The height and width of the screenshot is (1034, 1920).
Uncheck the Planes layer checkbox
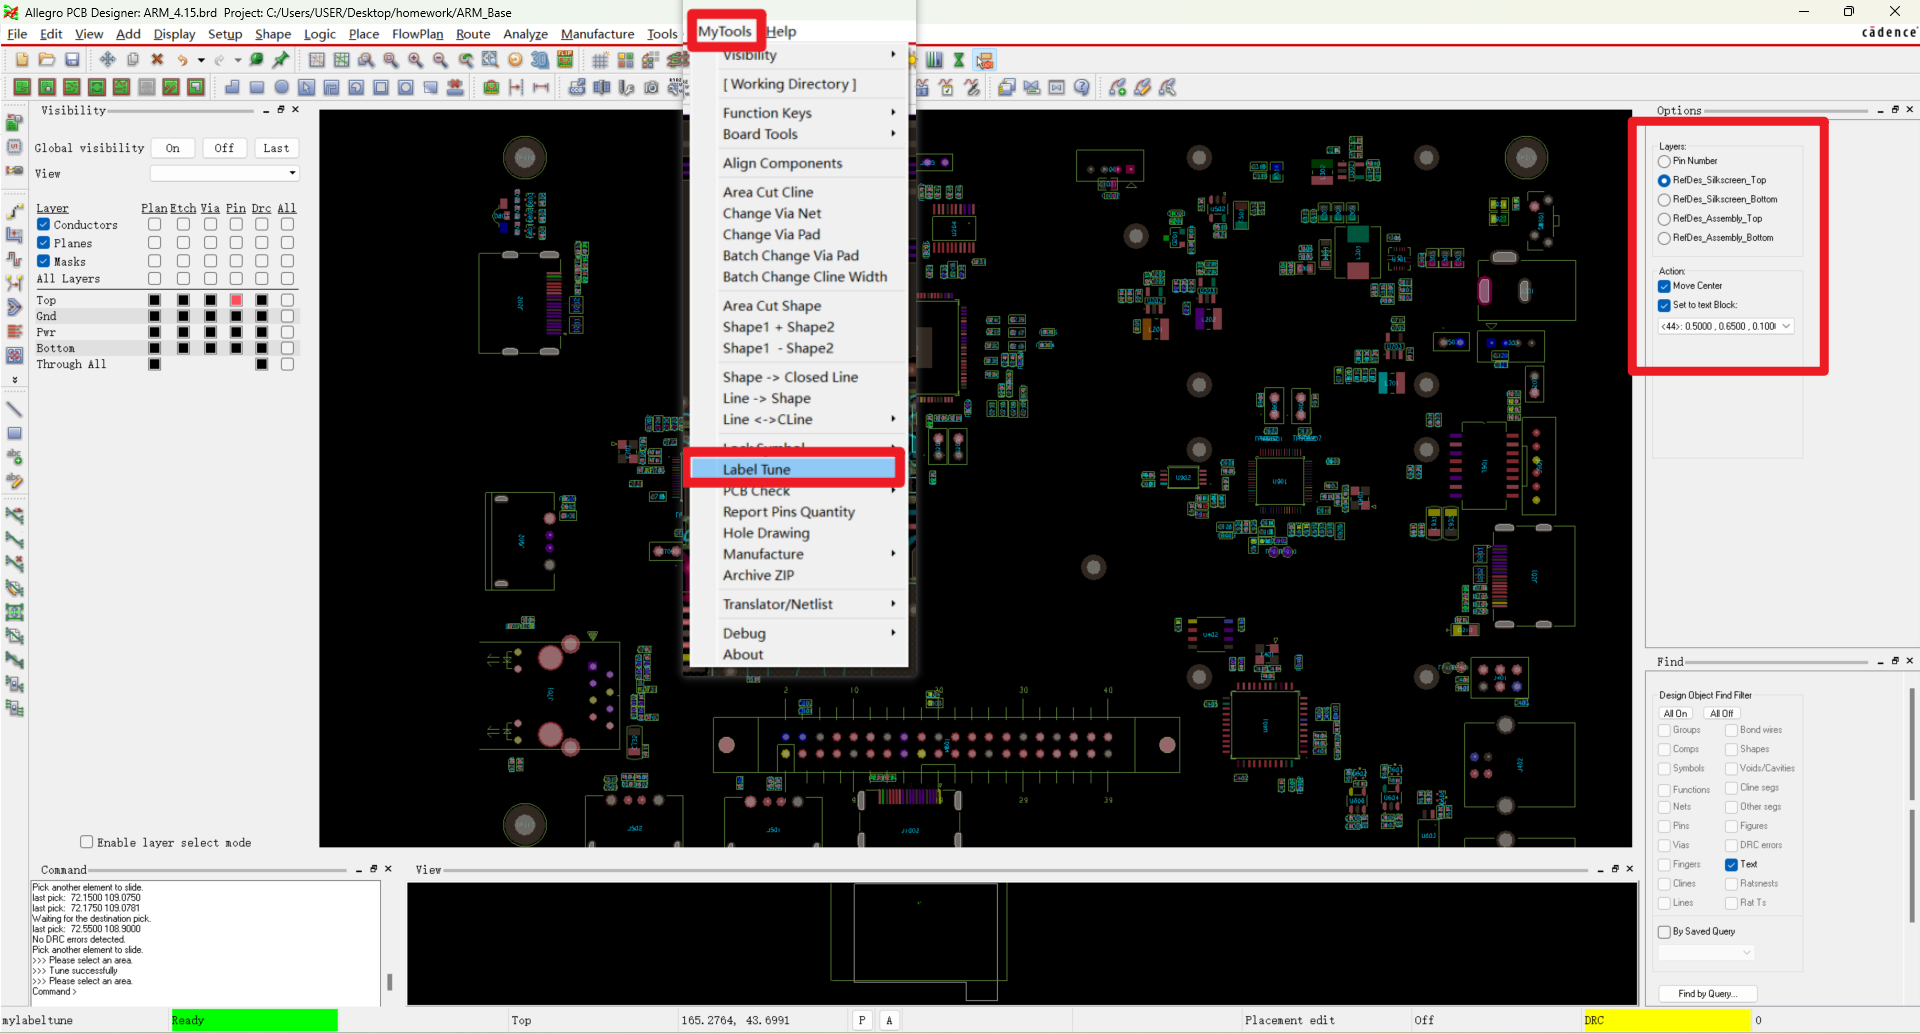[44, 243]
